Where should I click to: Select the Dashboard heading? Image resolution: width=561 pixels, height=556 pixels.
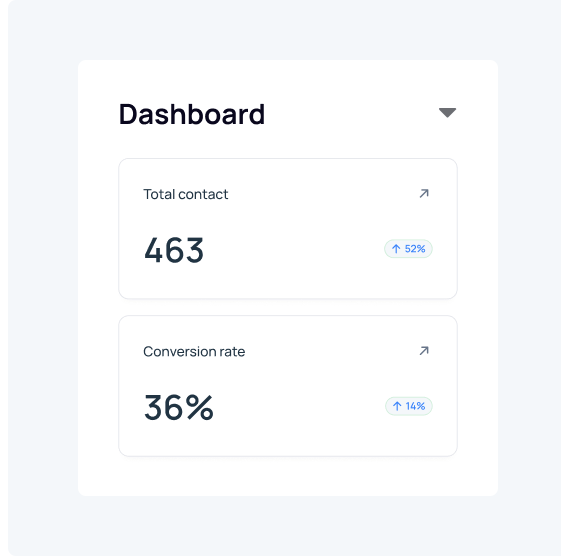point(192,114)
